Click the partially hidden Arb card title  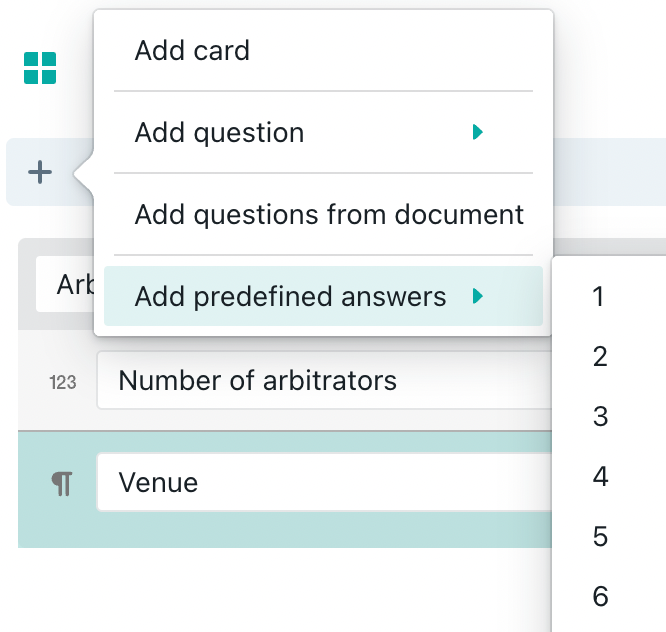click(x=66, y=286)
